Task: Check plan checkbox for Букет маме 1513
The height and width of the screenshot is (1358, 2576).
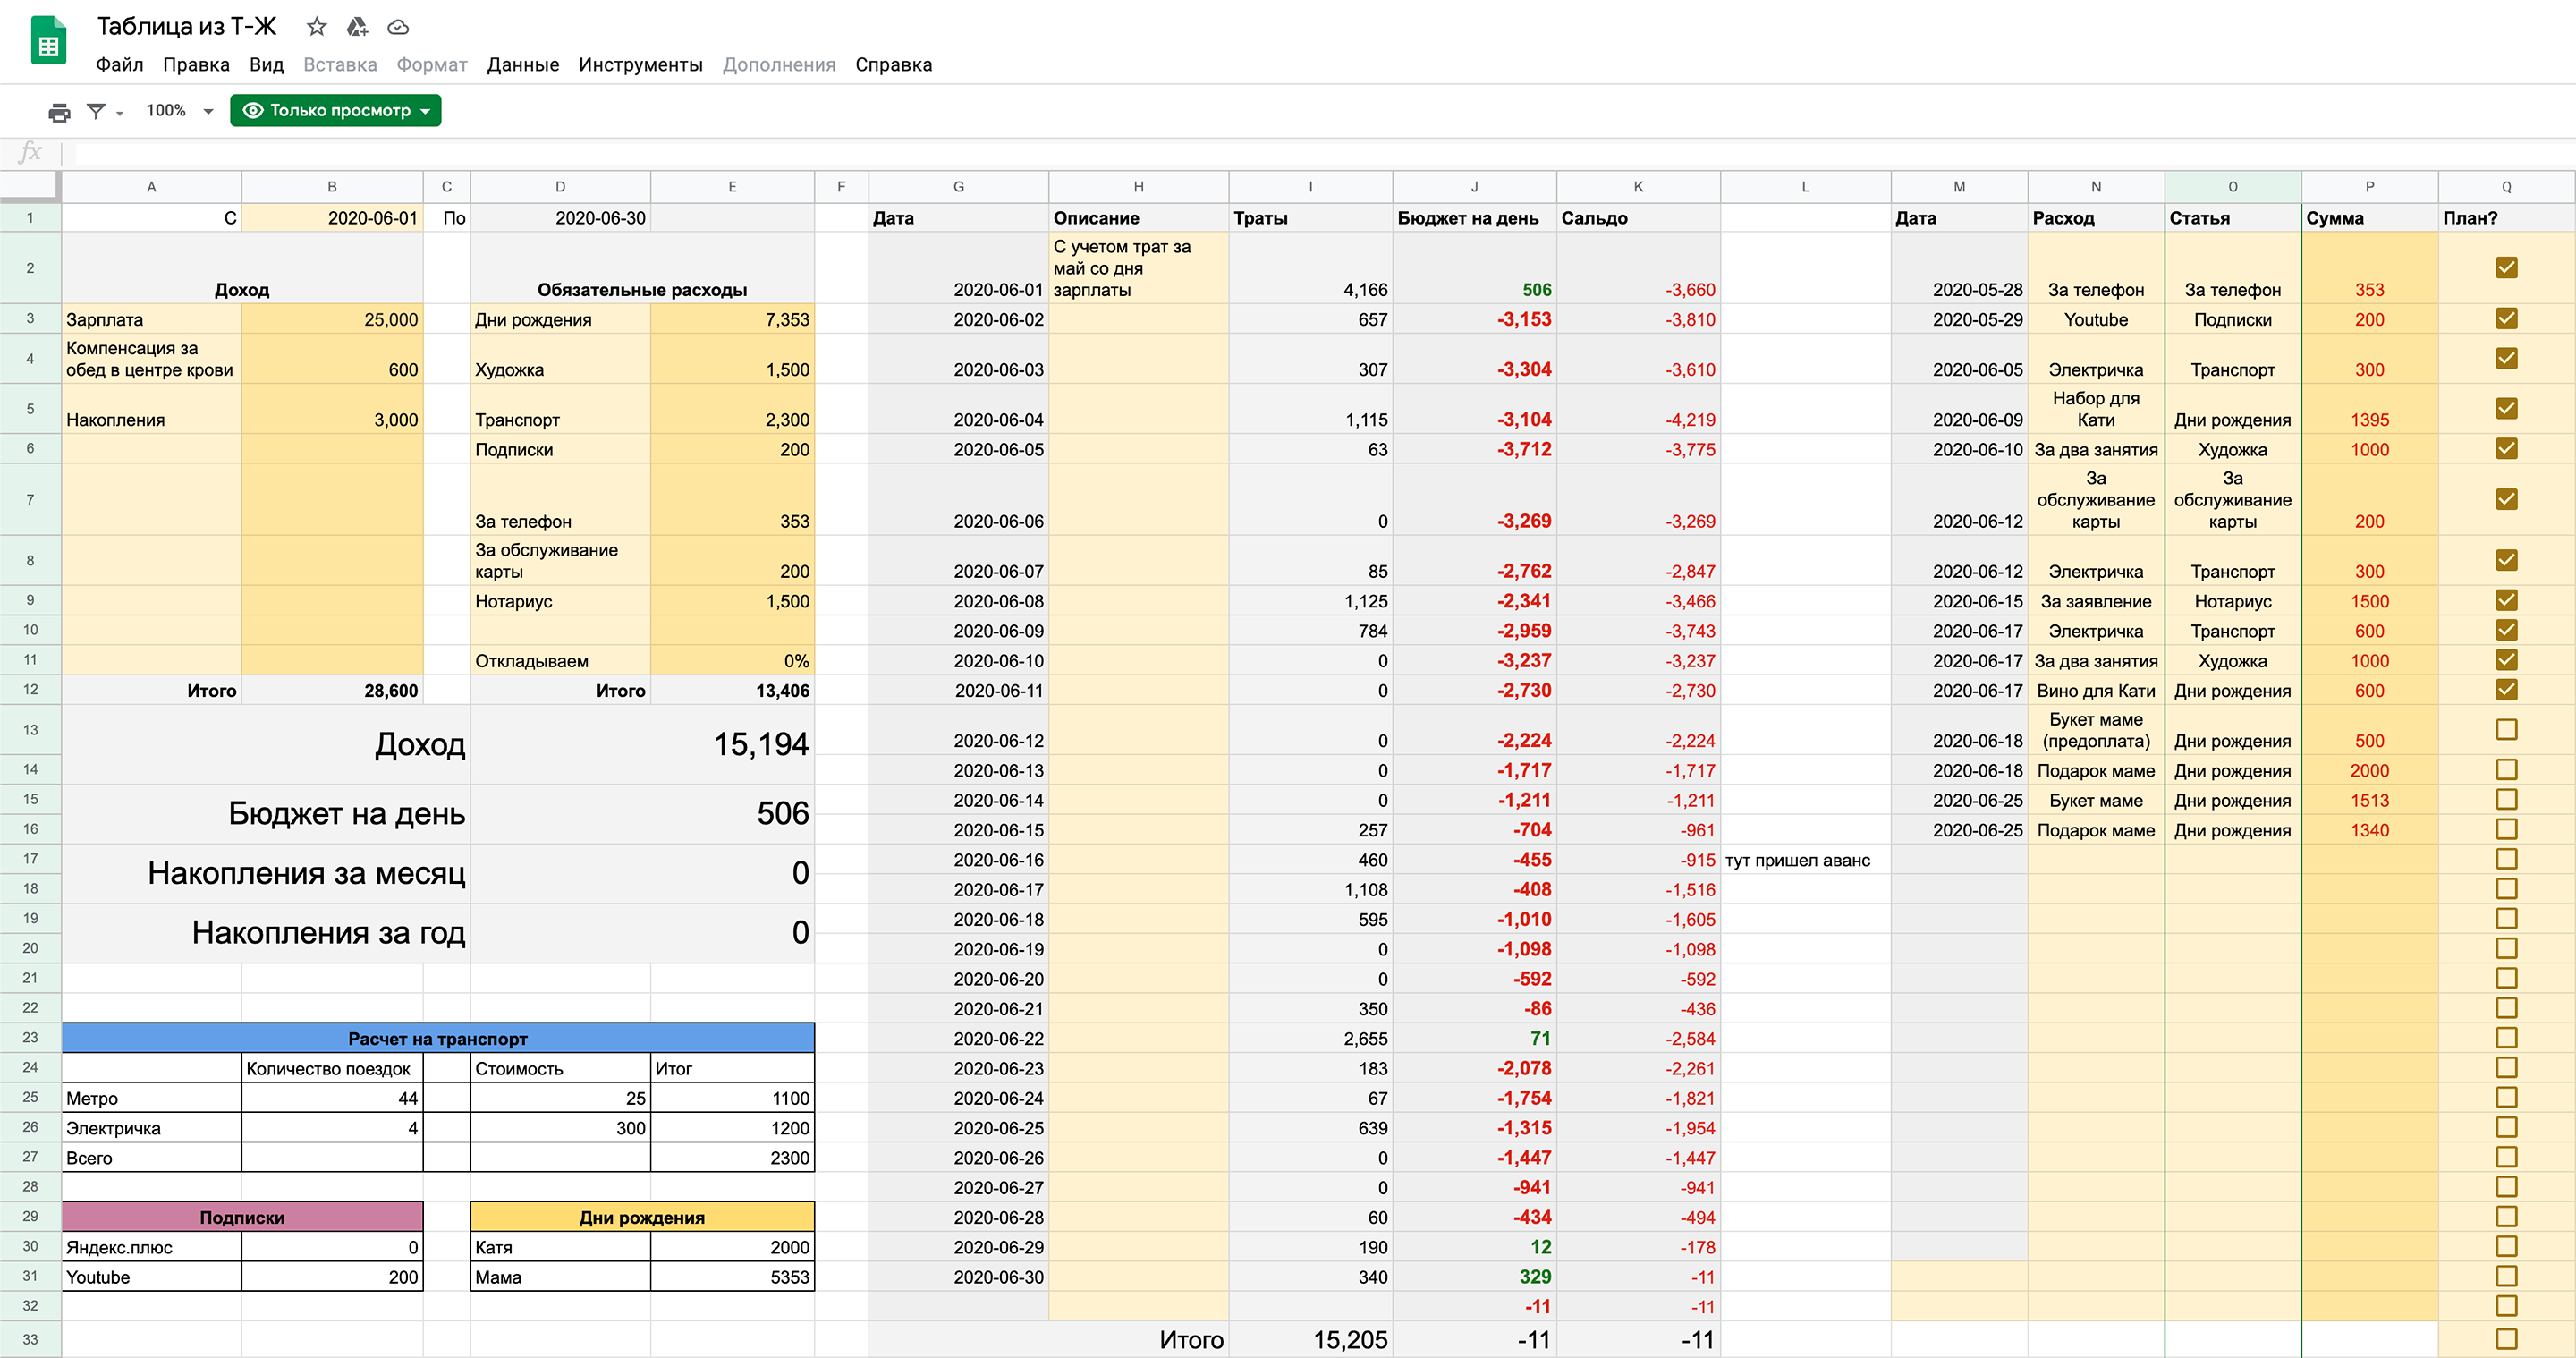Action: coord(2506,799)
